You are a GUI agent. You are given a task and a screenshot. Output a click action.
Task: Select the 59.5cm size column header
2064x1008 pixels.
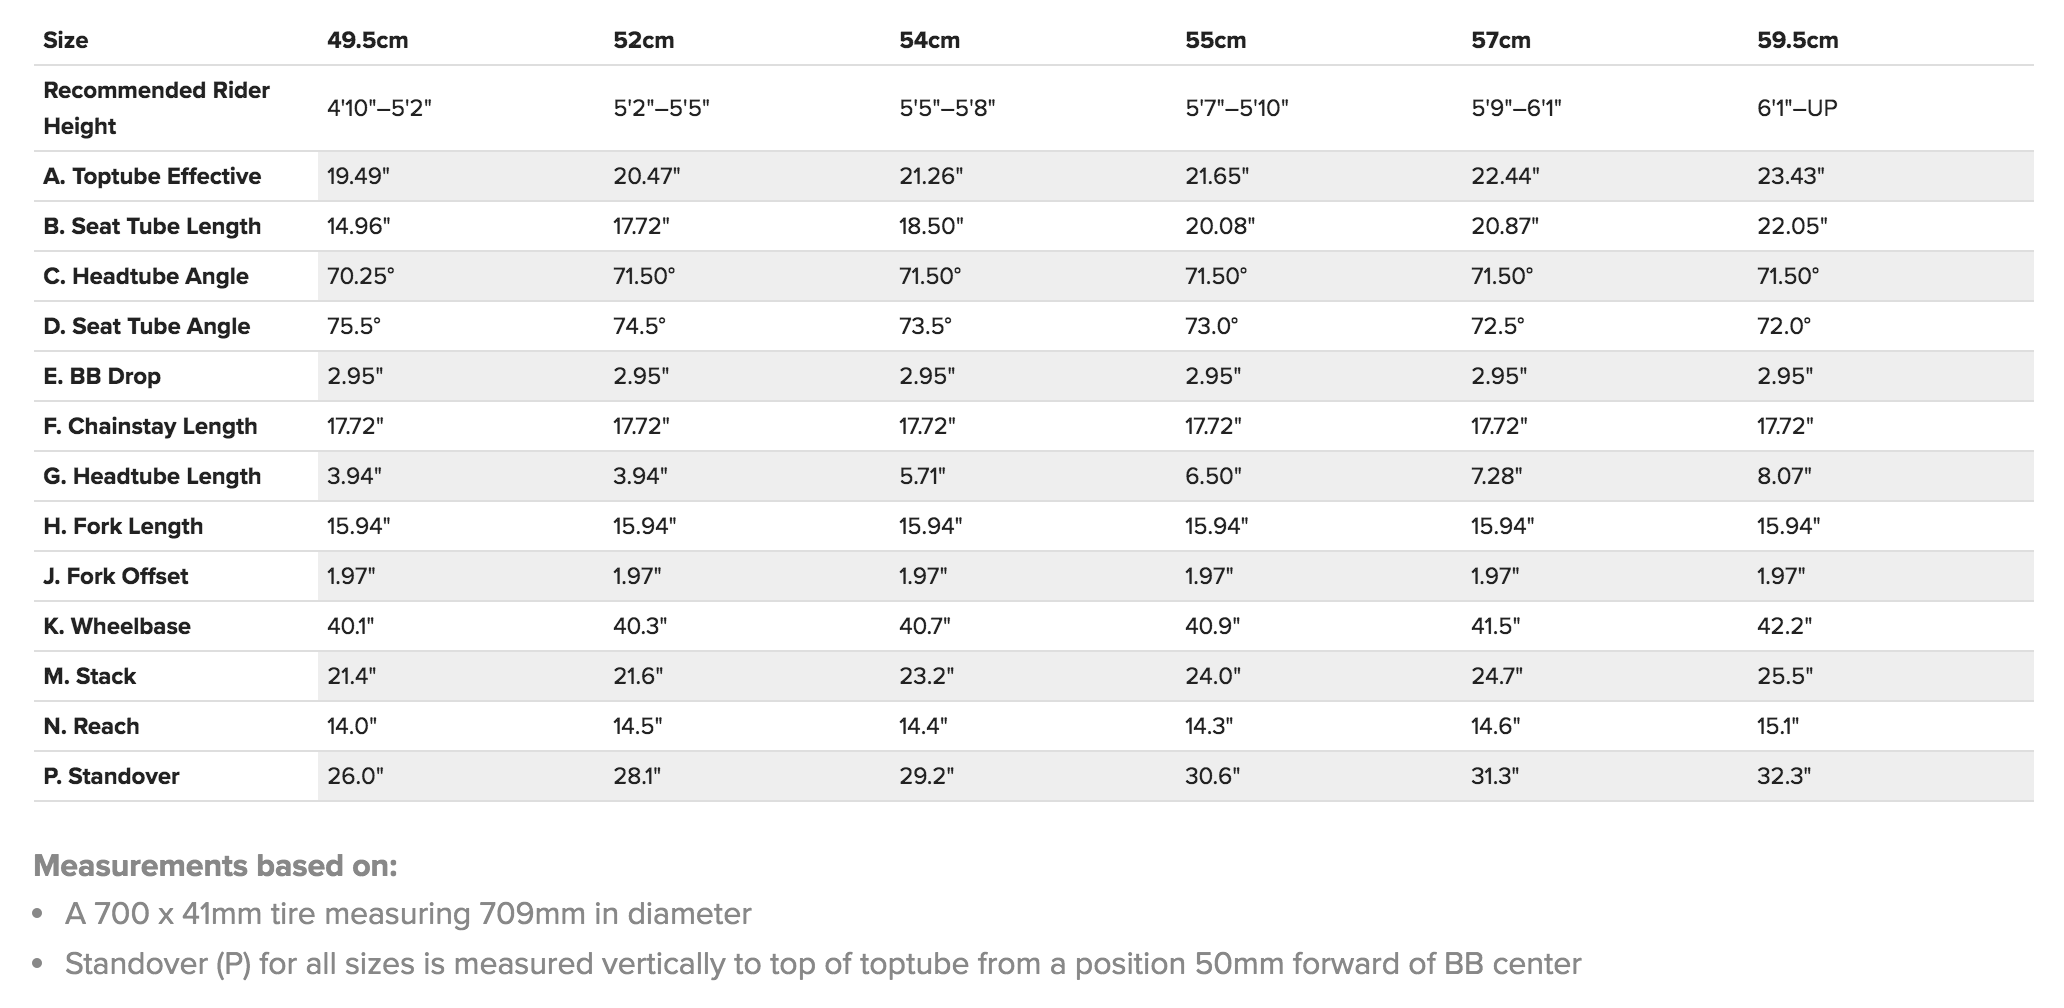coord(1797,41)
